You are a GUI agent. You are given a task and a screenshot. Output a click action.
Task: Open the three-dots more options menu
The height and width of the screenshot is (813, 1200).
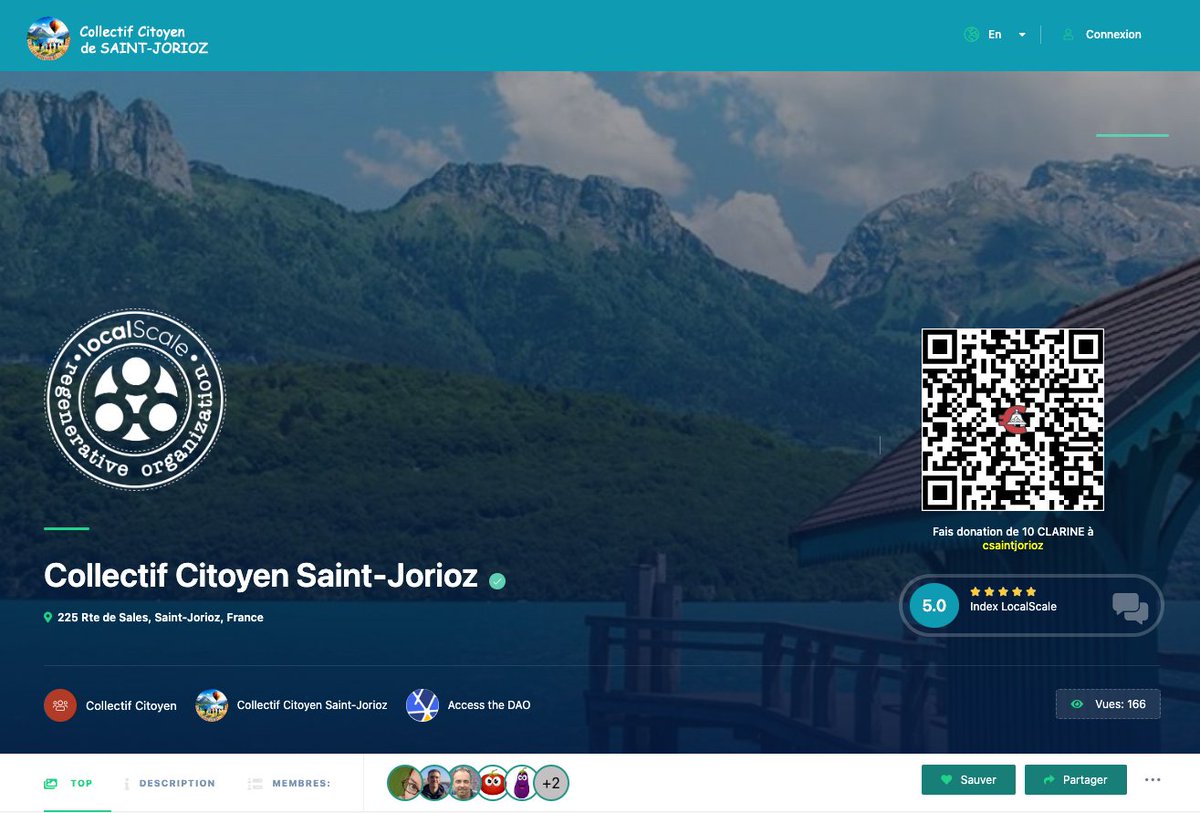[1153, 780]
